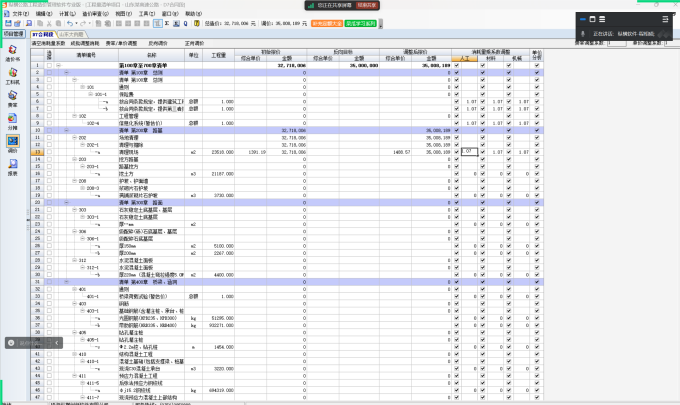Click the signal bars icon in sharing banner
This screenshot has height=405, width=680.
(311, 5)
